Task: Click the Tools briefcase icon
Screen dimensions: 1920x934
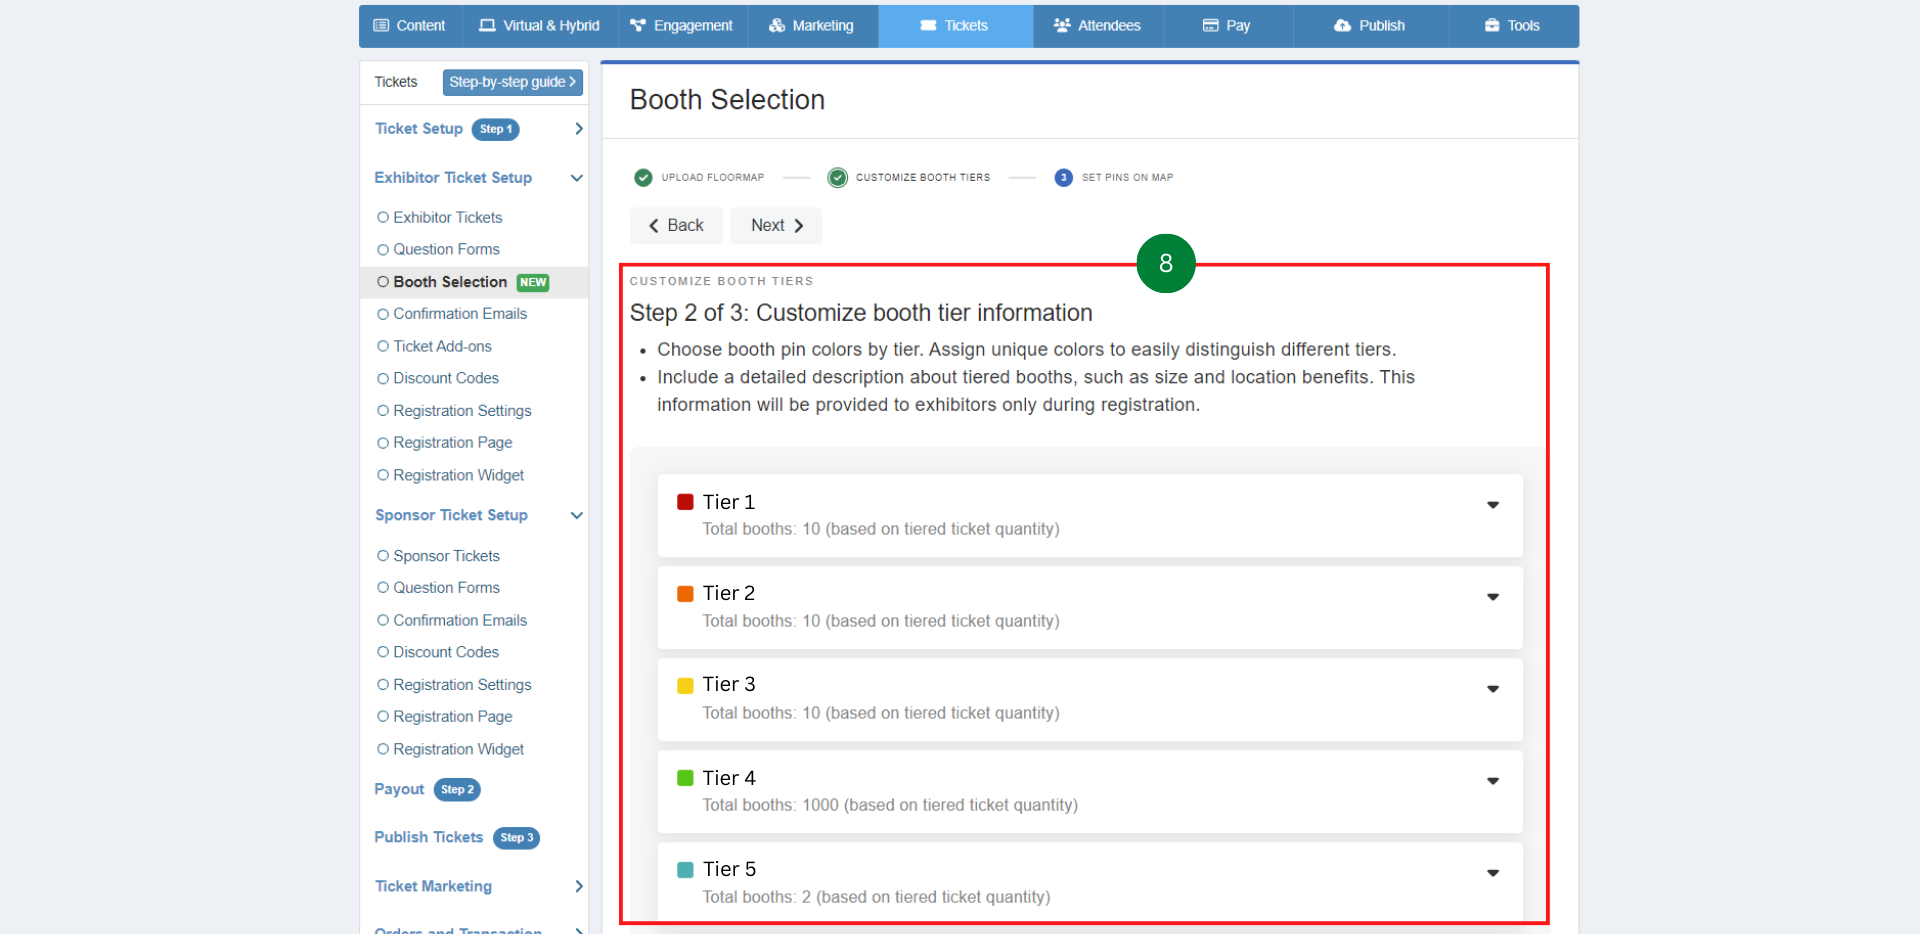Action: click(x=1492, y=26)
